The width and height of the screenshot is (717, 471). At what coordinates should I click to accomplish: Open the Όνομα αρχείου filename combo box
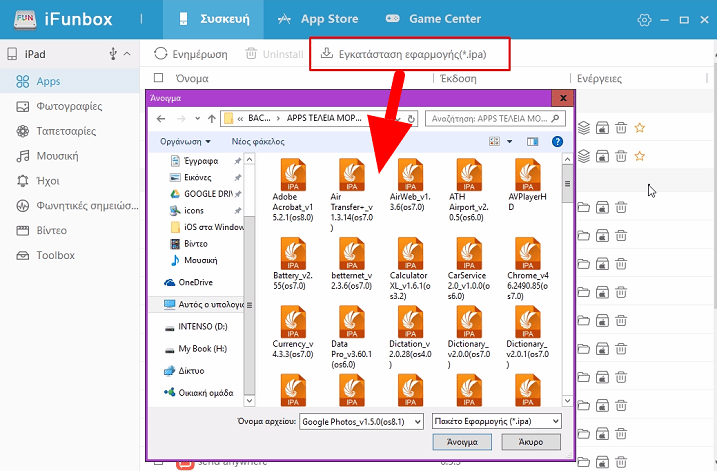[361, 422]
